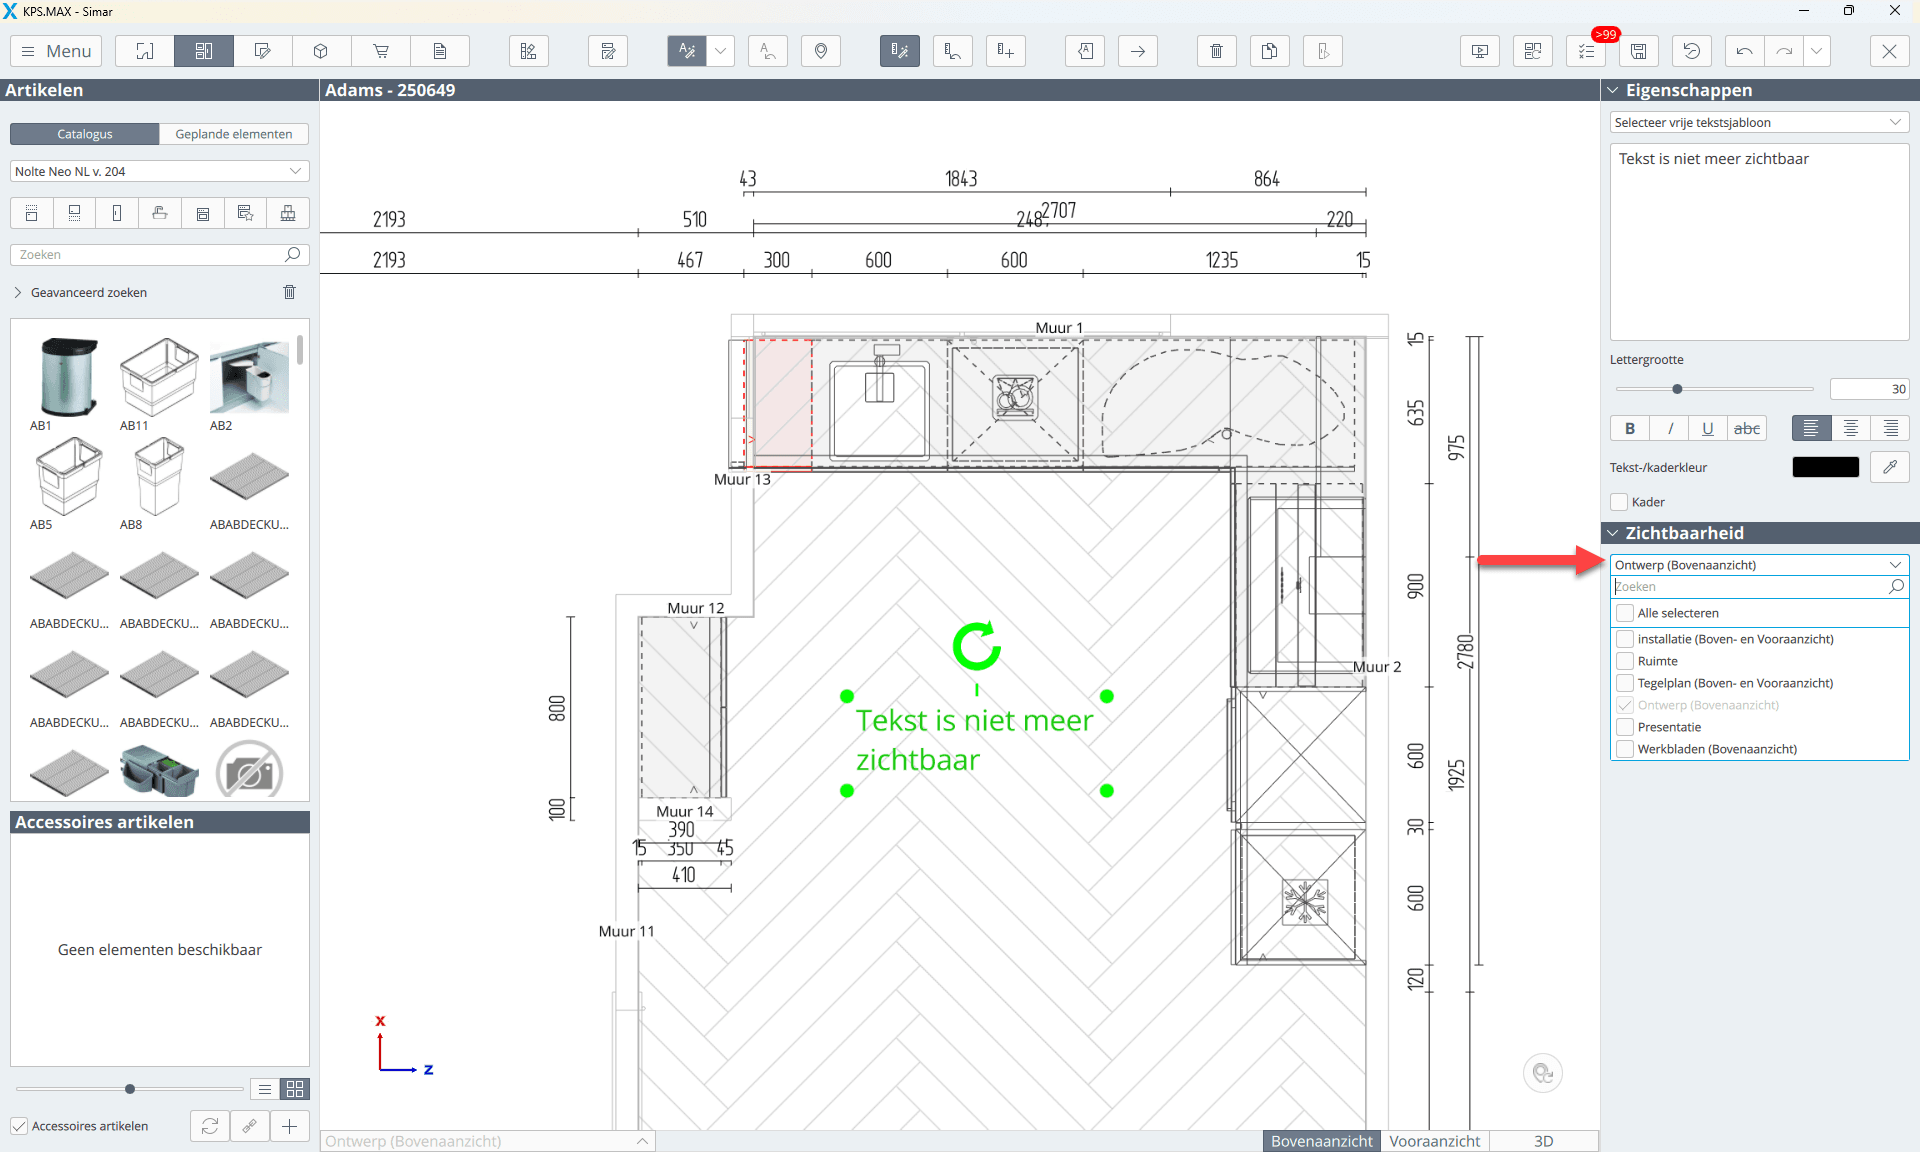Click the black Tekst-/kaderkleur color swatch
This screenshot has width=1920, height=1152.
tap(1825, 467)
